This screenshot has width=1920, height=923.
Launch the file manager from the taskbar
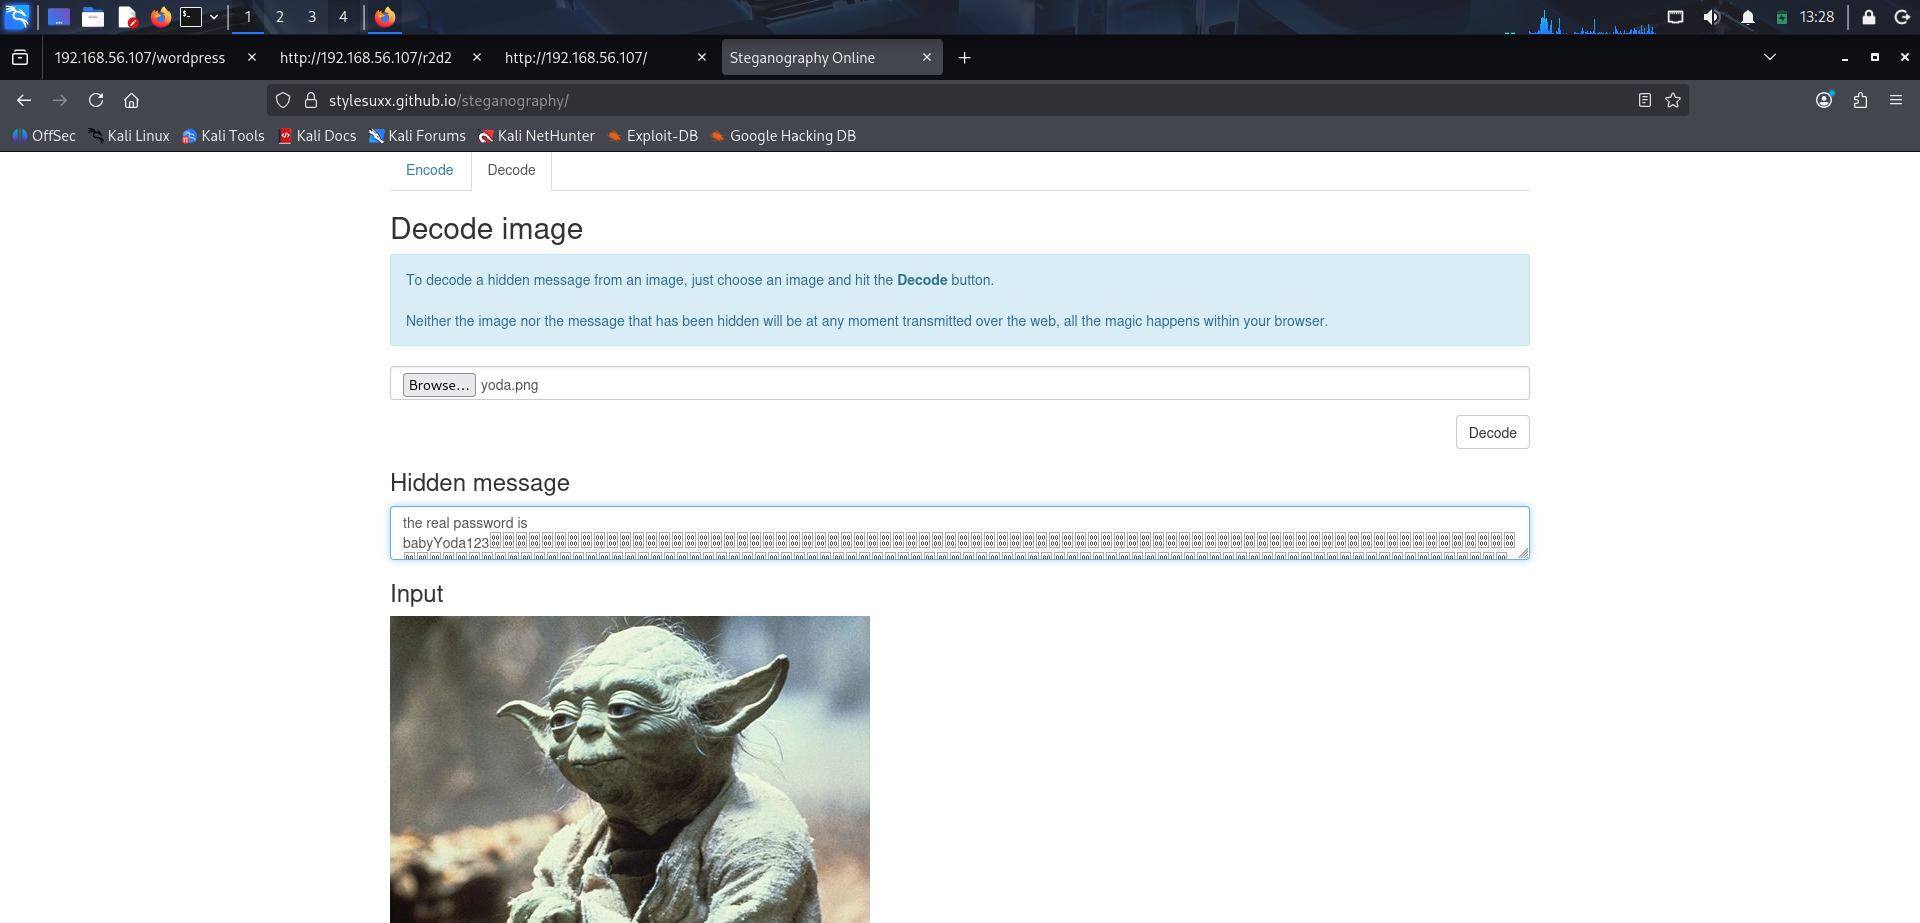[x=93, y=17]
